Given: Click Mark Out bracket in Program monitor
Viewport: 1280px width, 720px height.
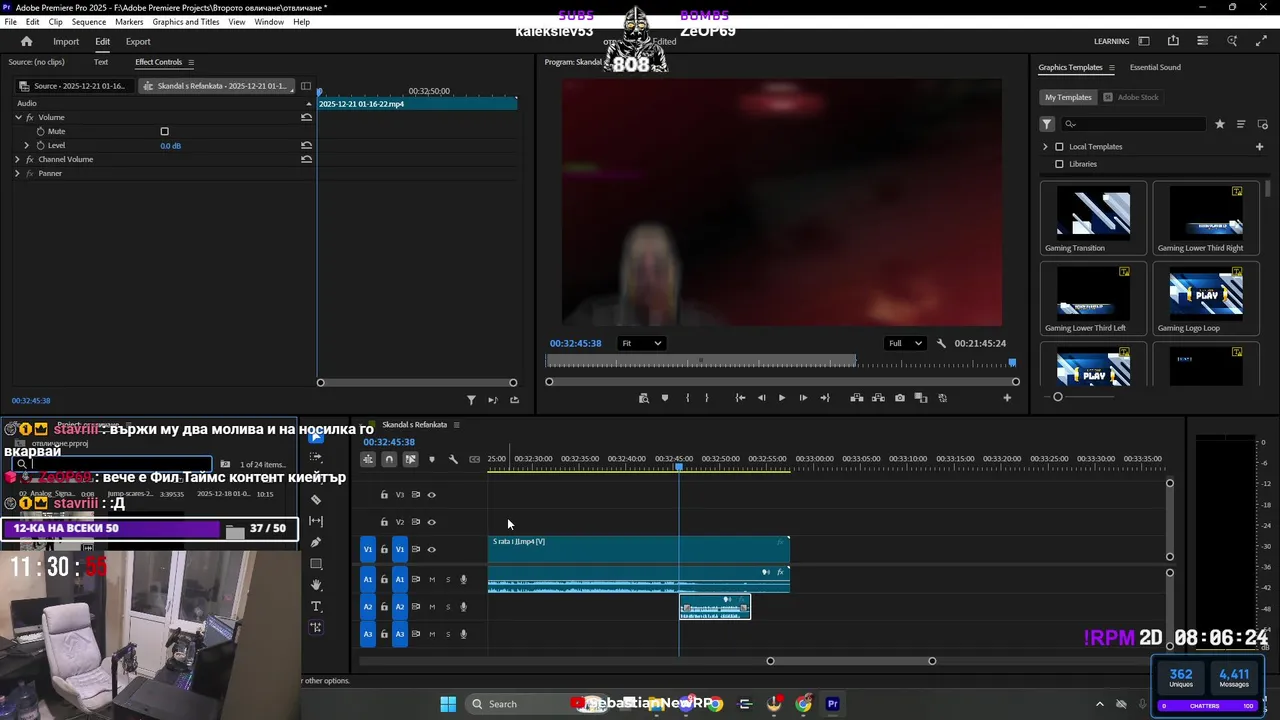Looking at the screenshot, I should coord(707,398).
